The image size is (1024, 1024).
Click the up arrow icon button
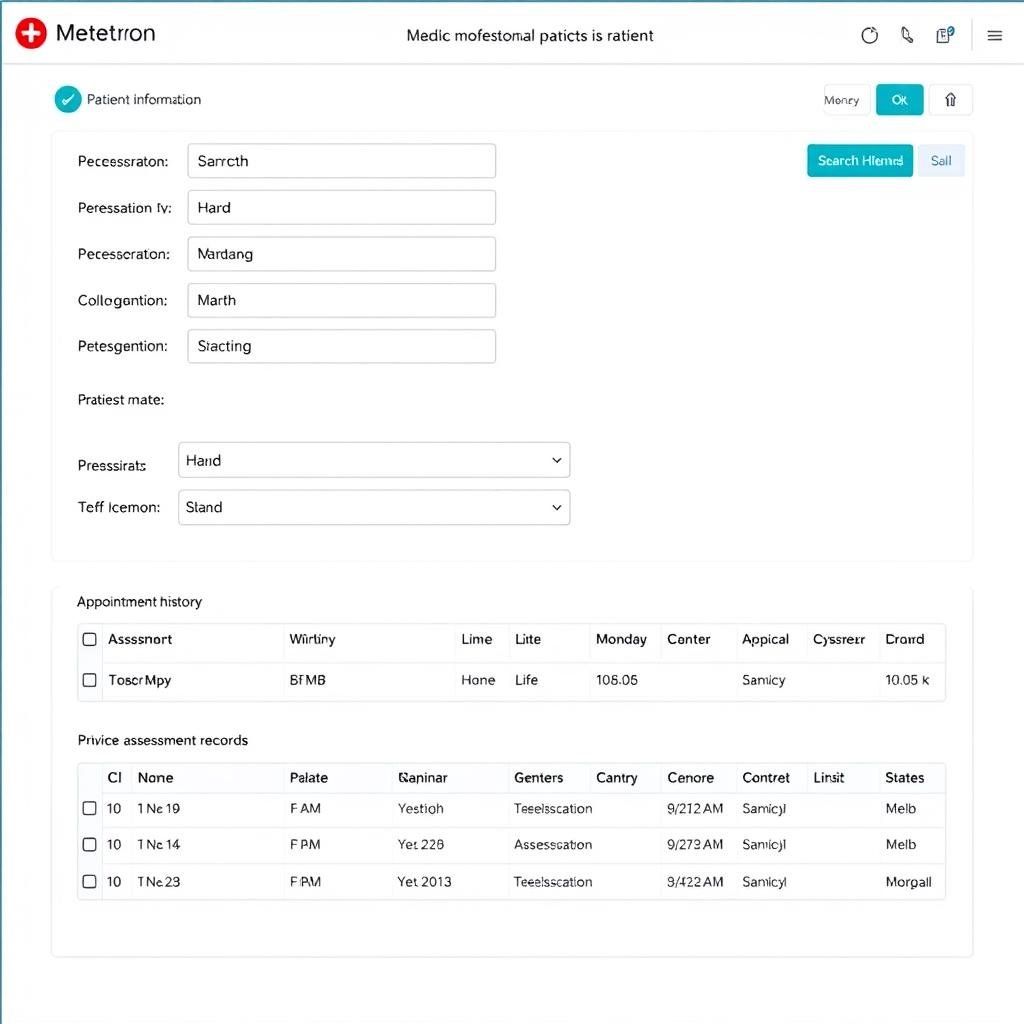950,100
